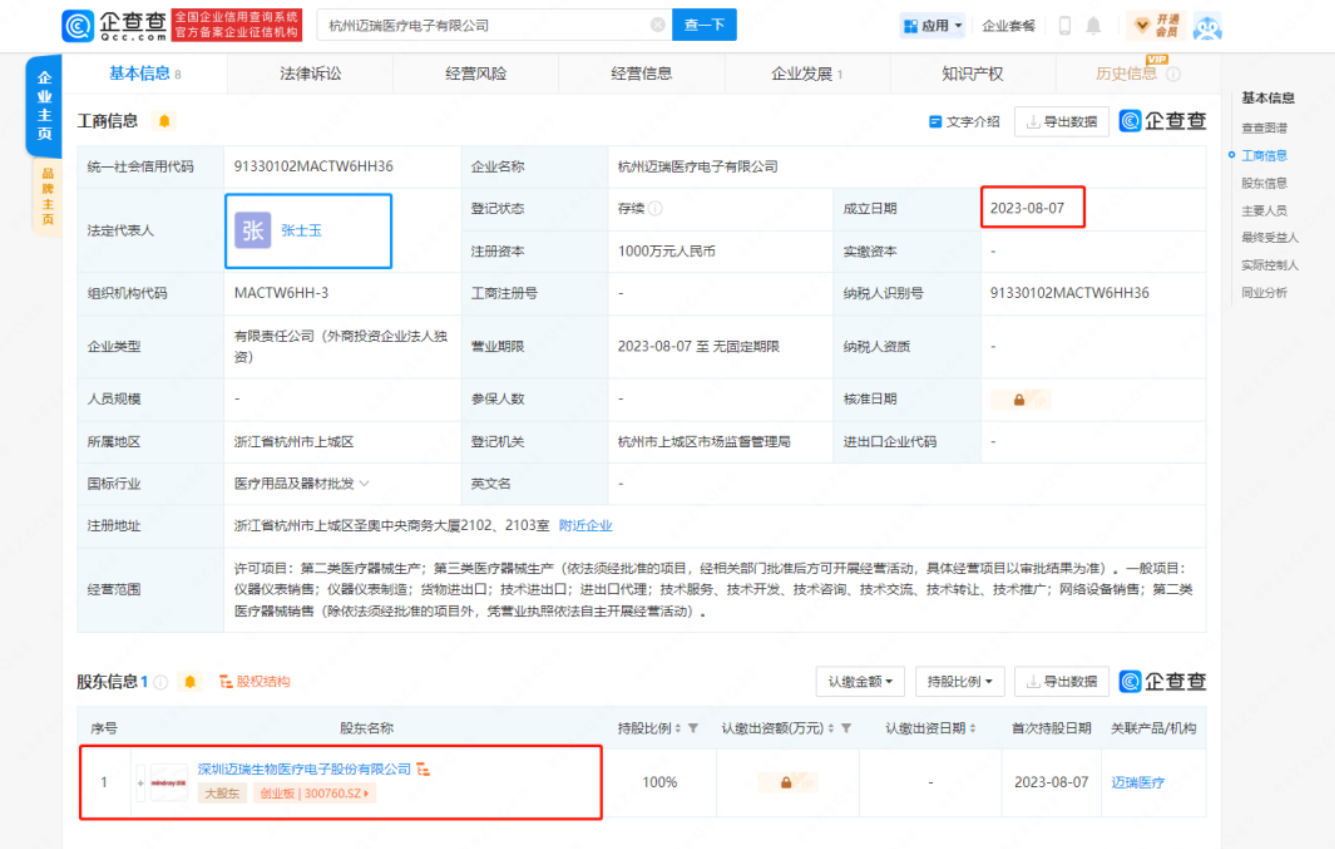
Task: Filter the 认缴出资额 column using the funnel icon
Action: [x=846, y=728]
